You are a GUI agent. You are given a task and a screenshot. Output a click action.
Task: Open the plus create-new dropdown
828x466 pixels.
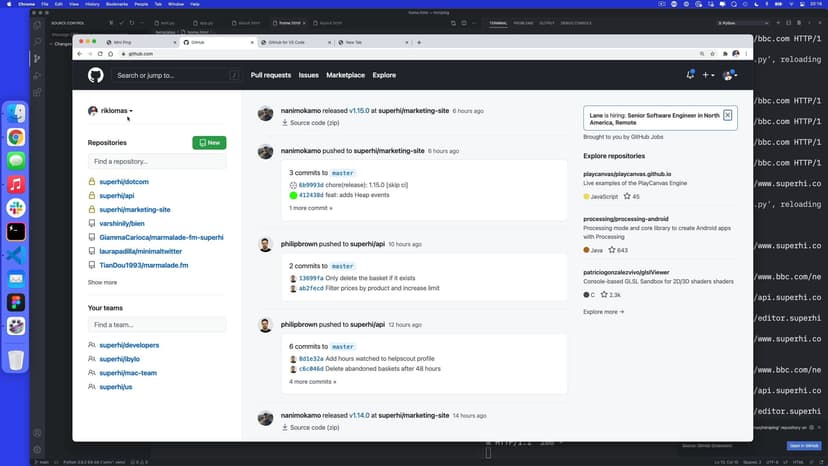point(708,75)
